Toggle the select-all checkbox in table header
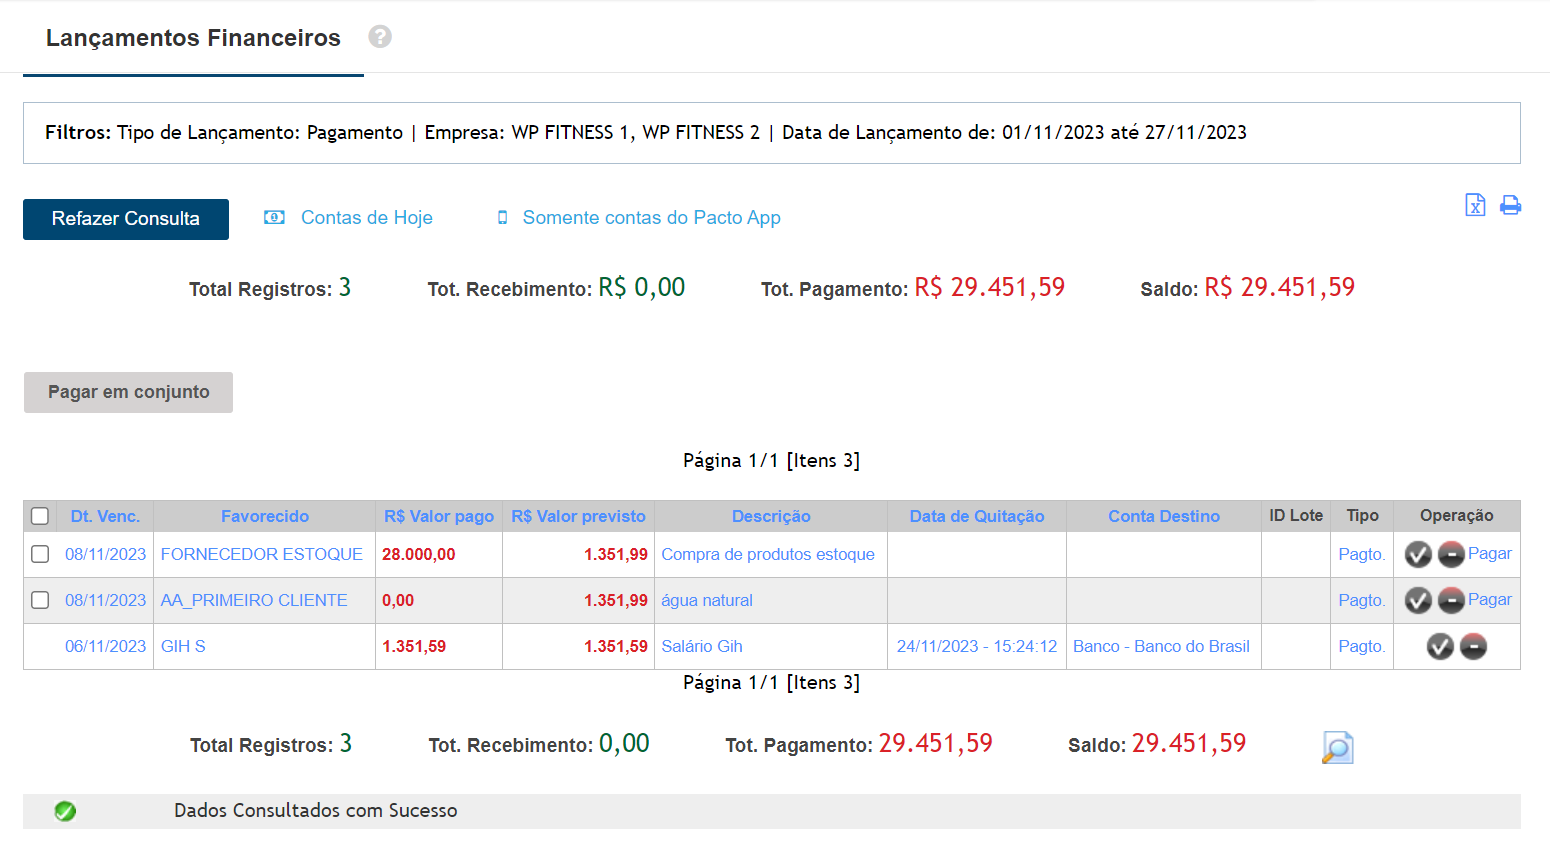Image resolution: width=1550 pixels, height=864 pixels. [40, 516]
